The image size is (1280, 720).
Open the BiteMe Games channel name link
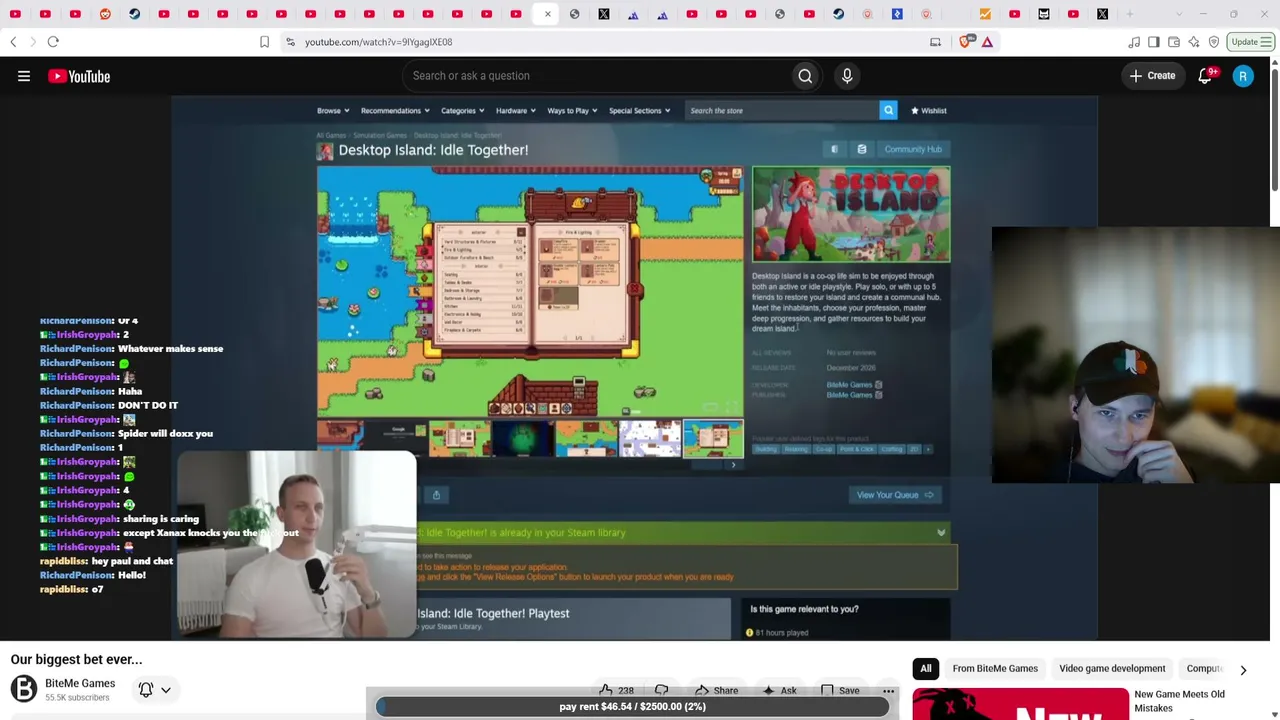[x=80, y=683]
